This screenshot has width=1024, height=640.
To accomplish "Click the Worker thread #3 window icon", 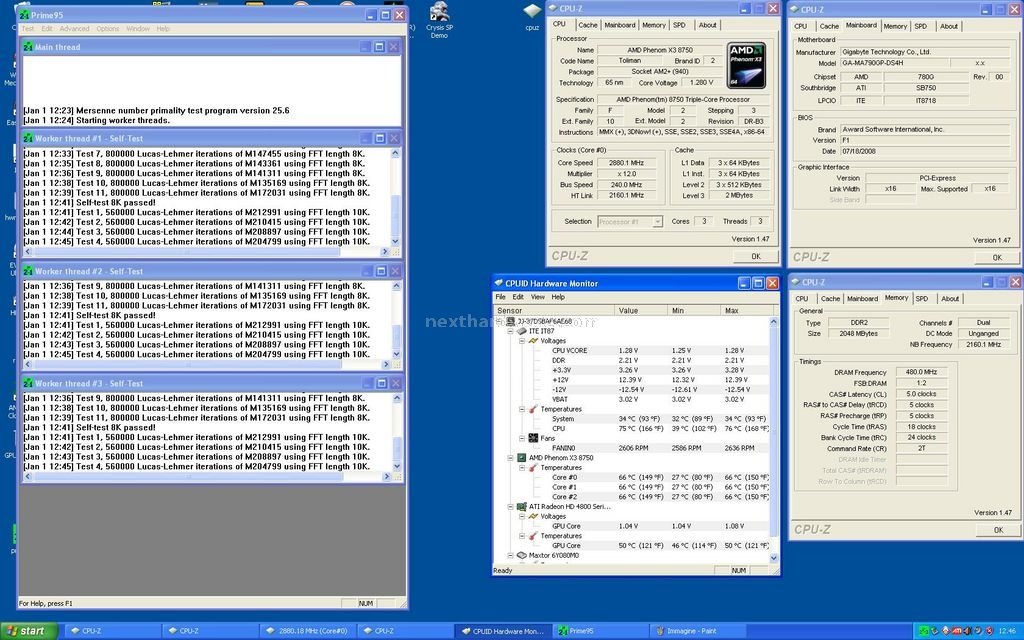I will (x=28, y=383).
